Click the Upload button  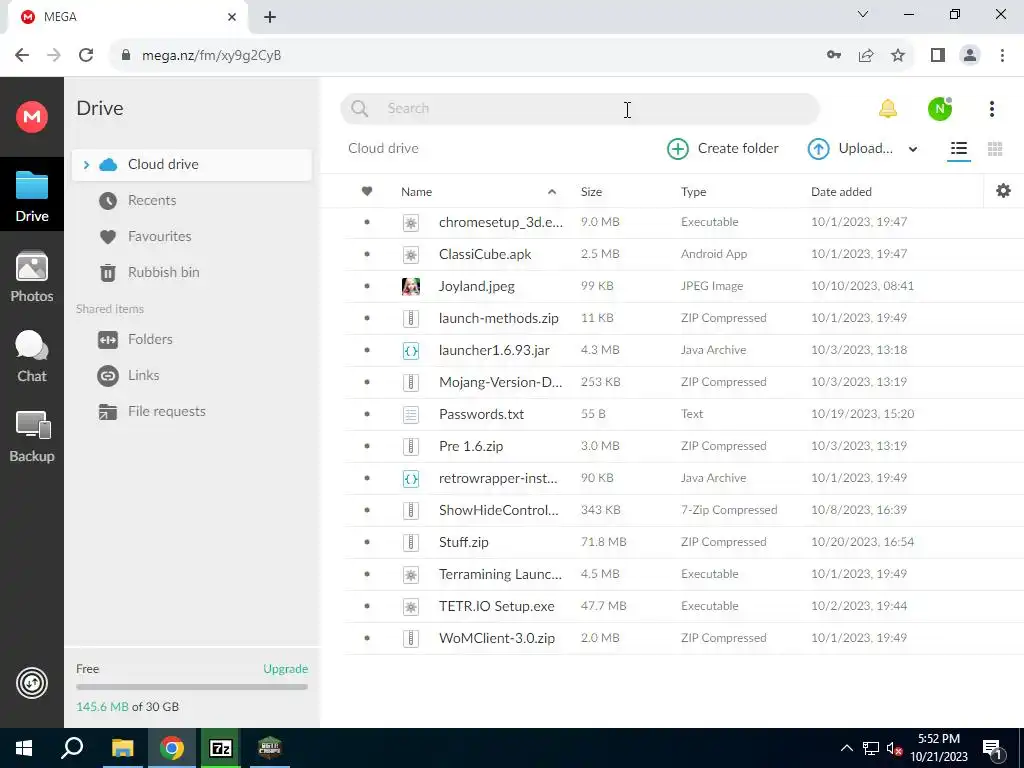850,149
